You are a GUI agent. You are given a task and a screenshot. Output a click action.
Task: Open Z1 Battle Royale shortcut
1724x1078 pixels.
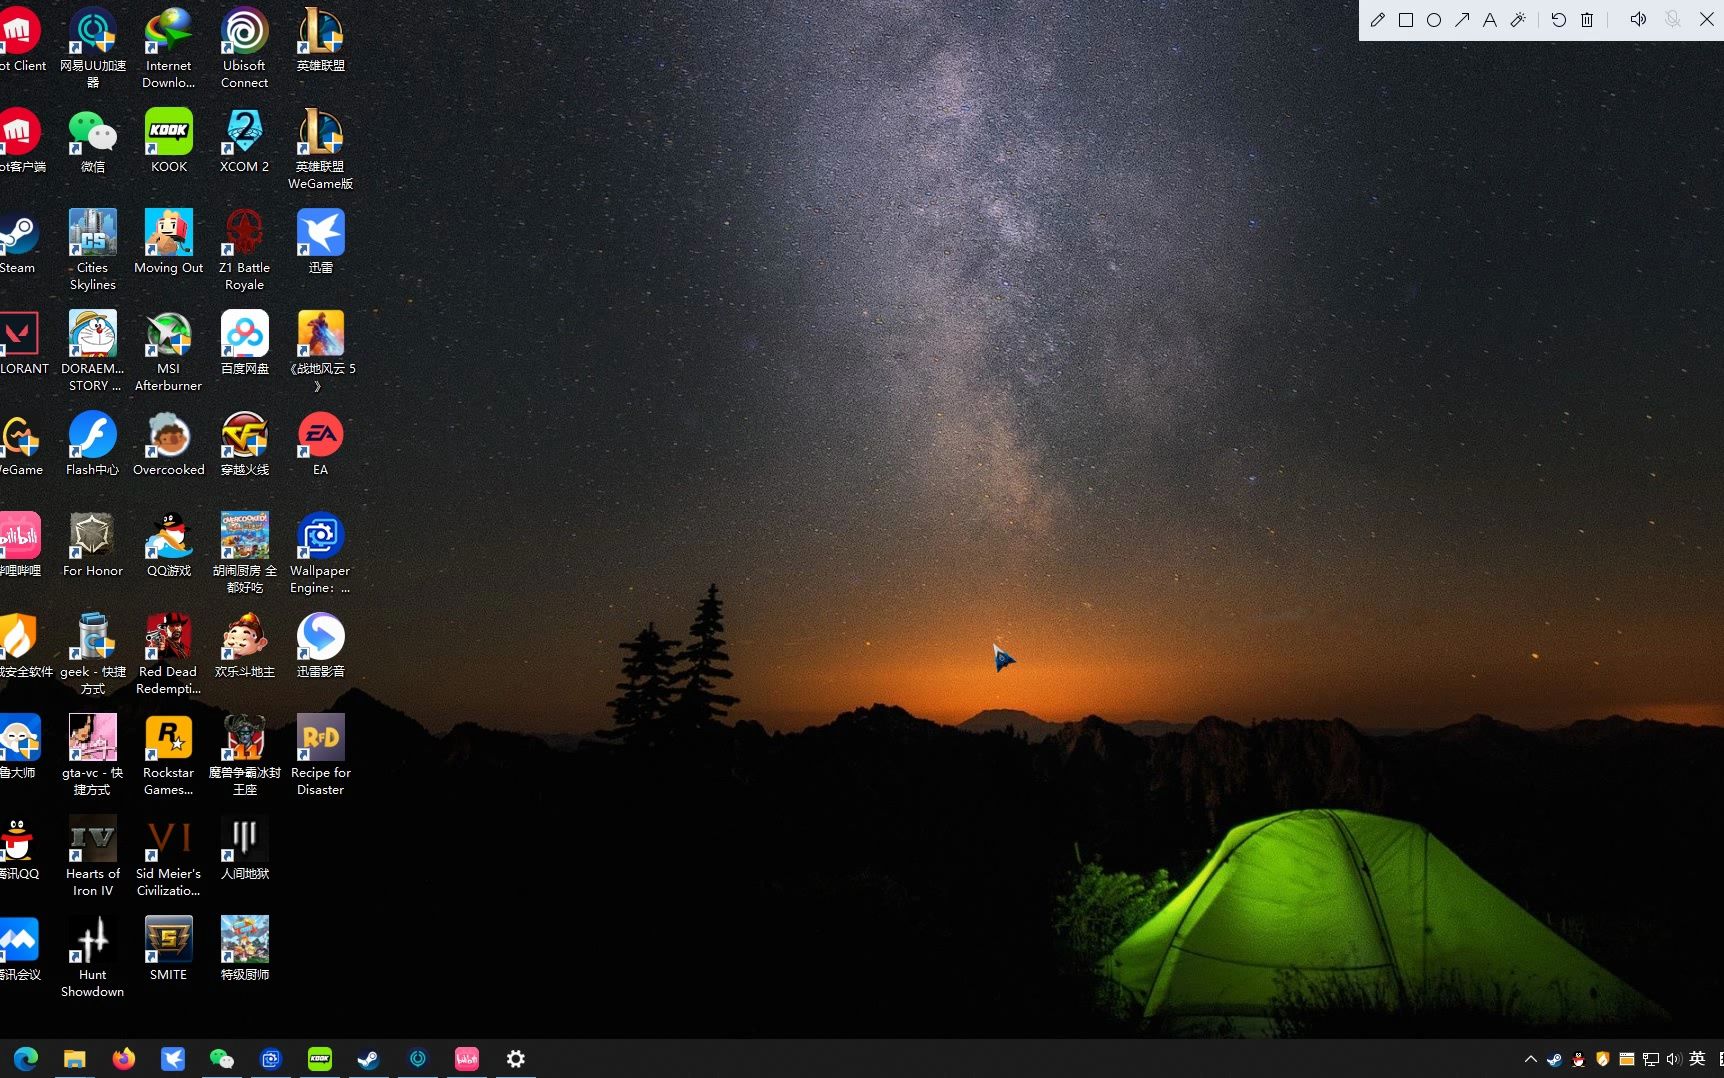click(x=245, y=250)
